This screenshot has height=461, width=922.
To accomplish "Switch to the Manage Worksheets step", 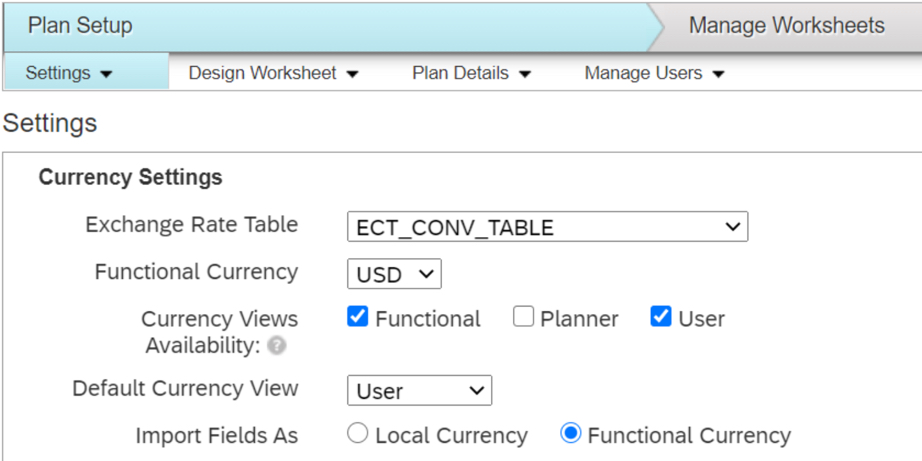I will click(x=786, y=26).
